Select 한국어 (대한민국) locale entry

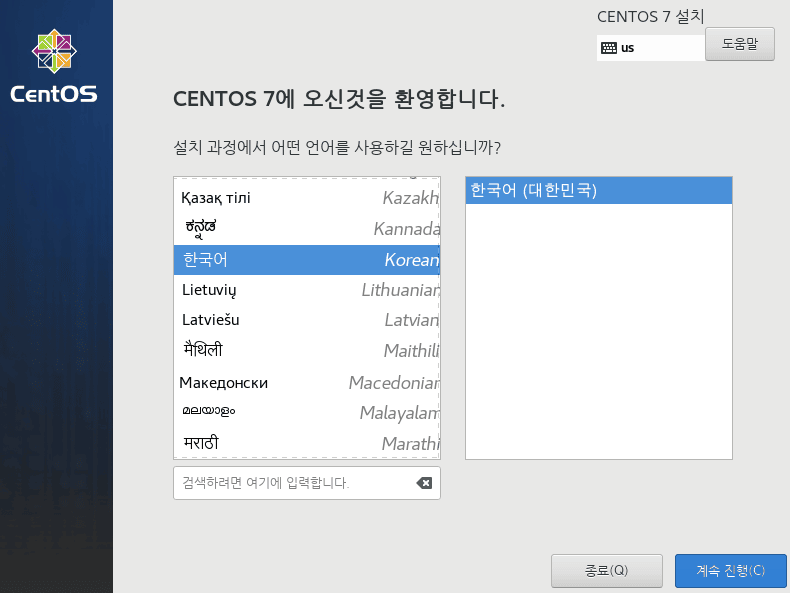click(599, 190)
